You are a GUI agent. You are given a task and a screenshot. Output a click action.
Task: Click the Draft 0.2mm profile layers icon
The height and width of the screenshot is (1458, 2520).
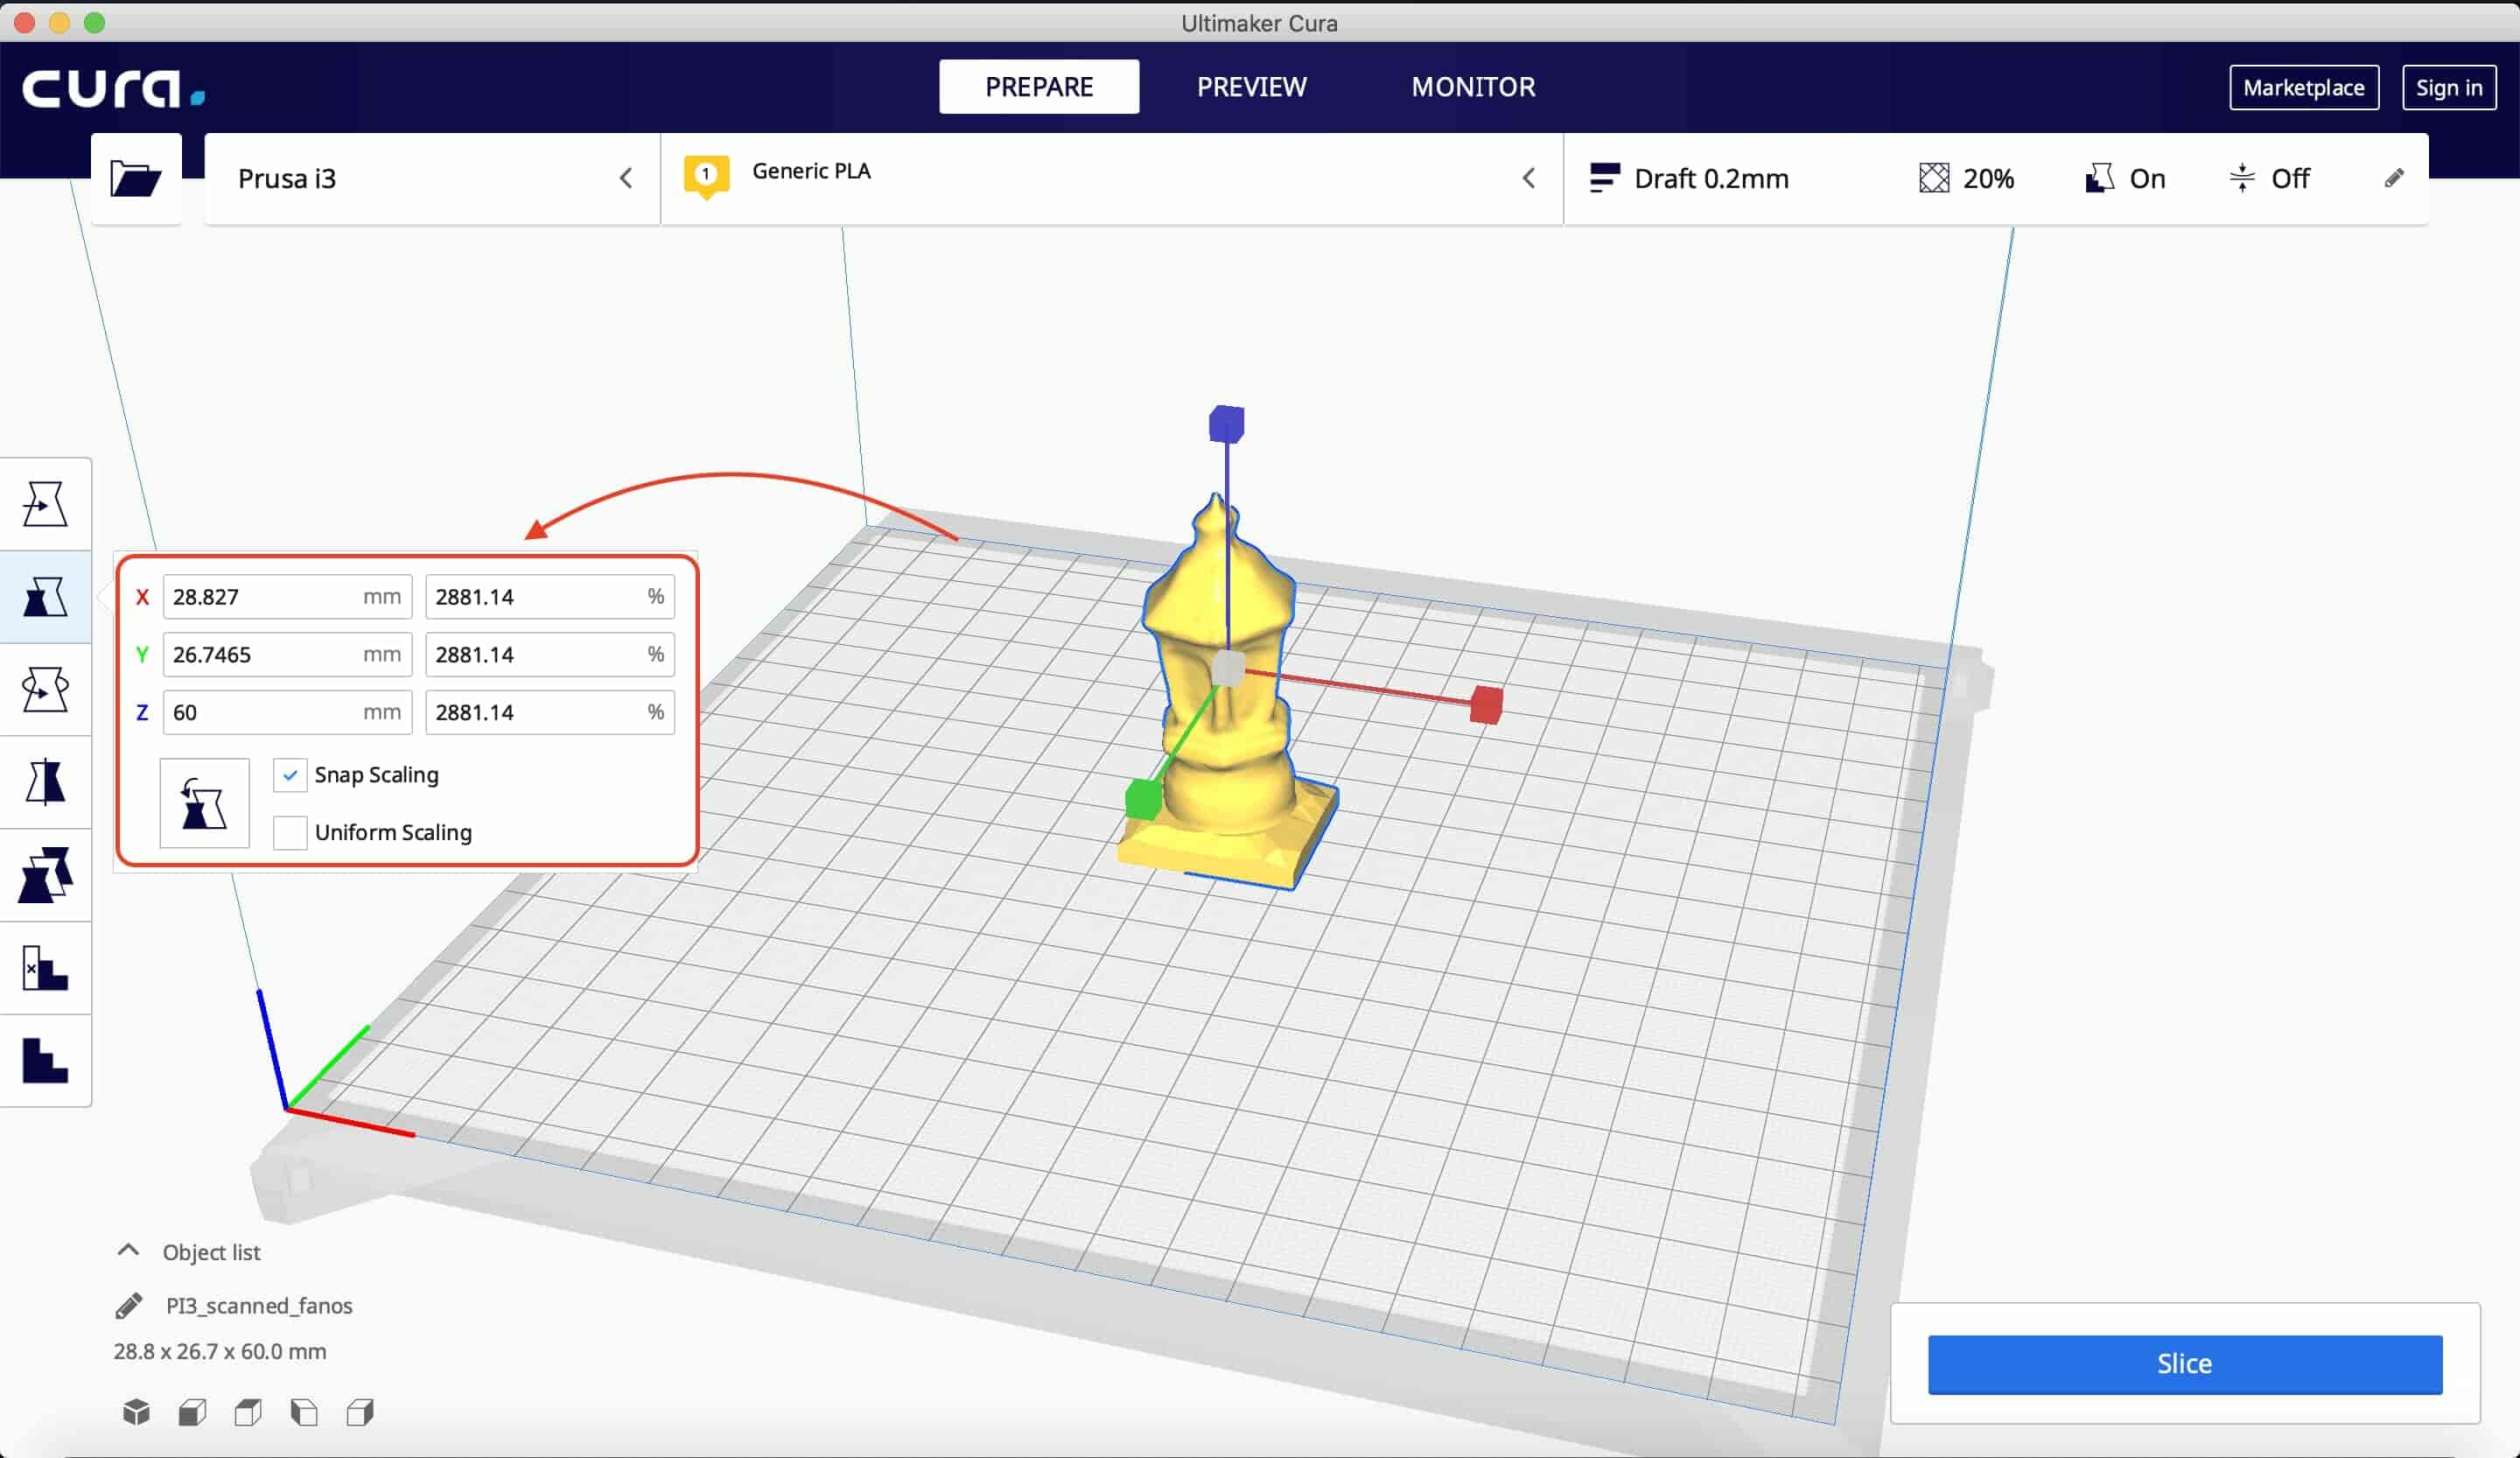1604,178
